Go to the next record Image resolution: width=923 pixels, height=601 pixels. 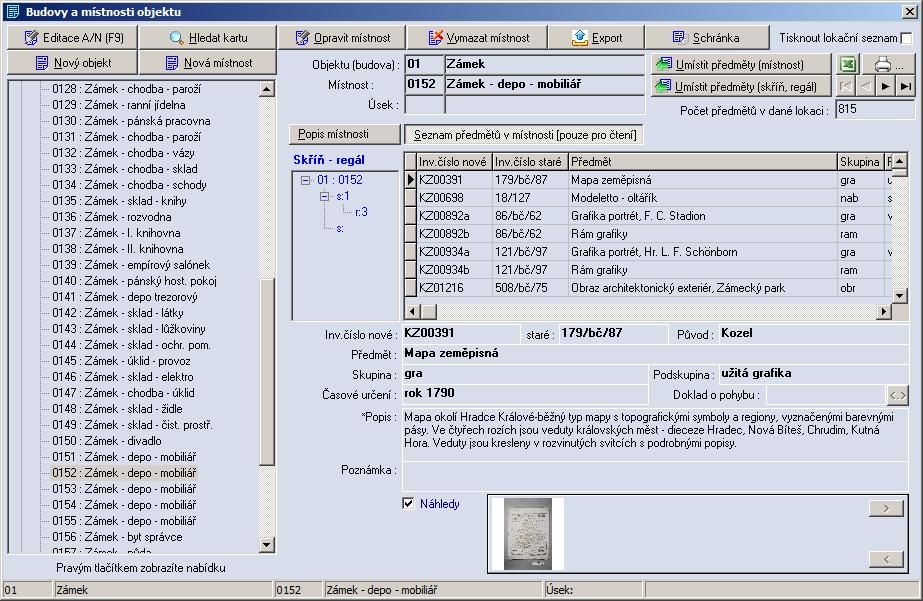point(885,87)
